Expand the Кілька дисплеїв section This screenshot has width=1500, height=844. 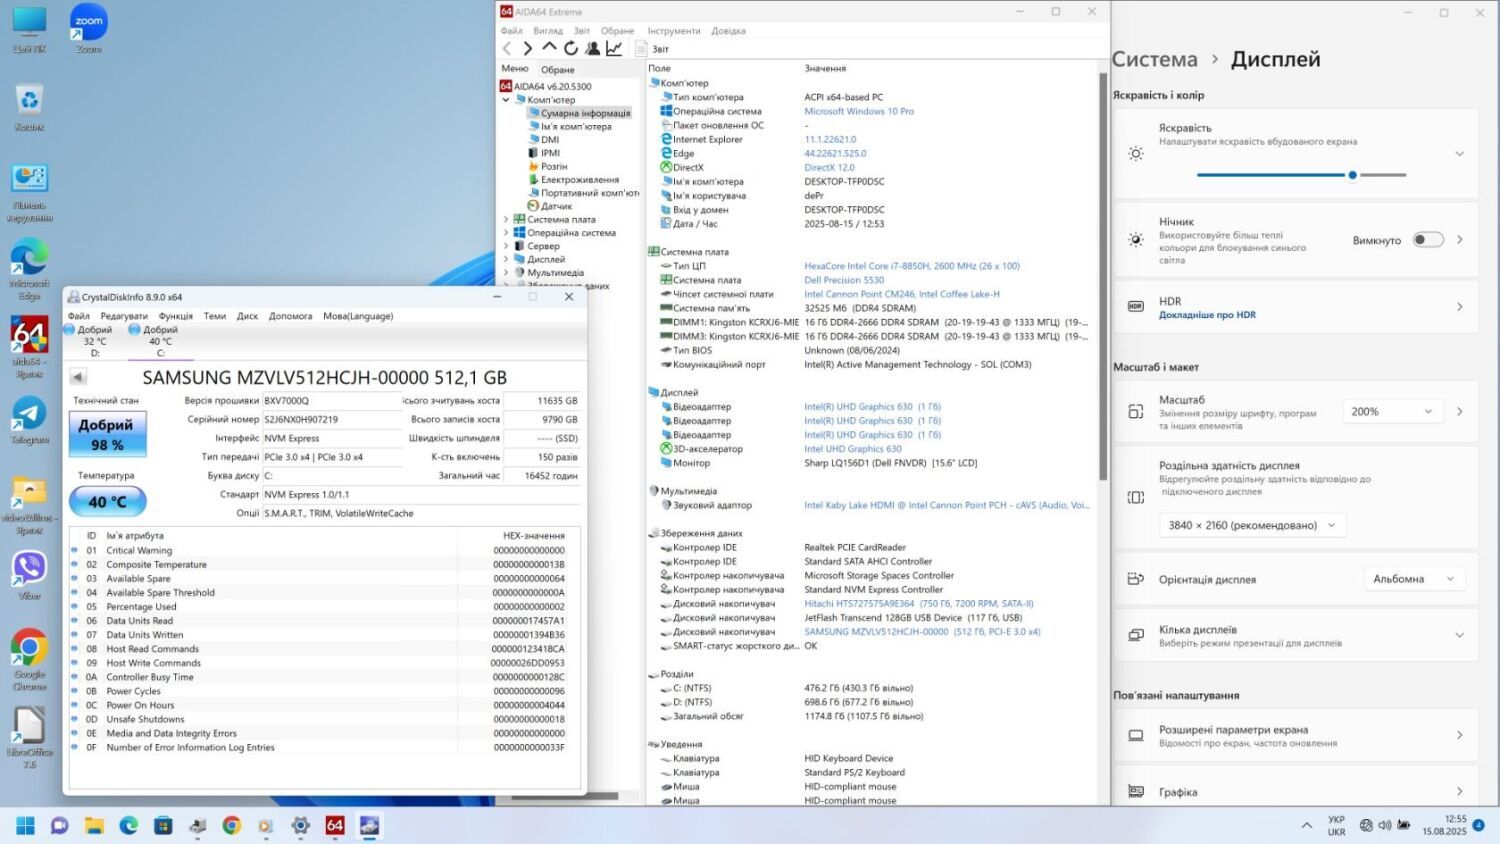(x=1459, y=635)
